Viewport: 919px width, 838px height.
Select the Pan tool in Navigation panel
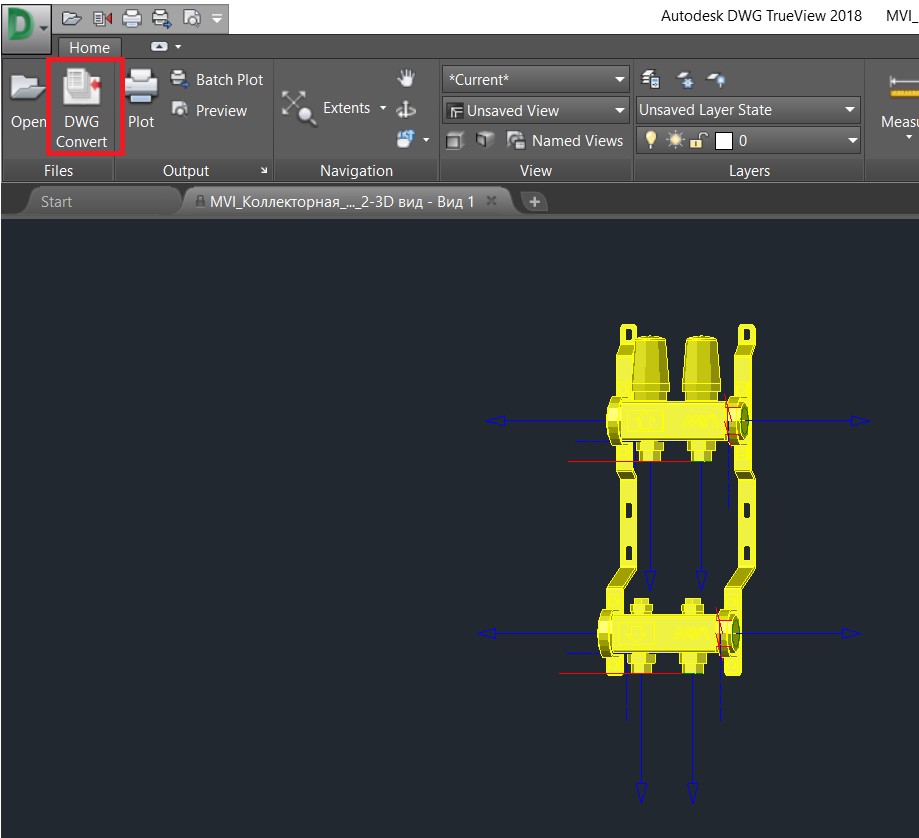pos(405,76)
